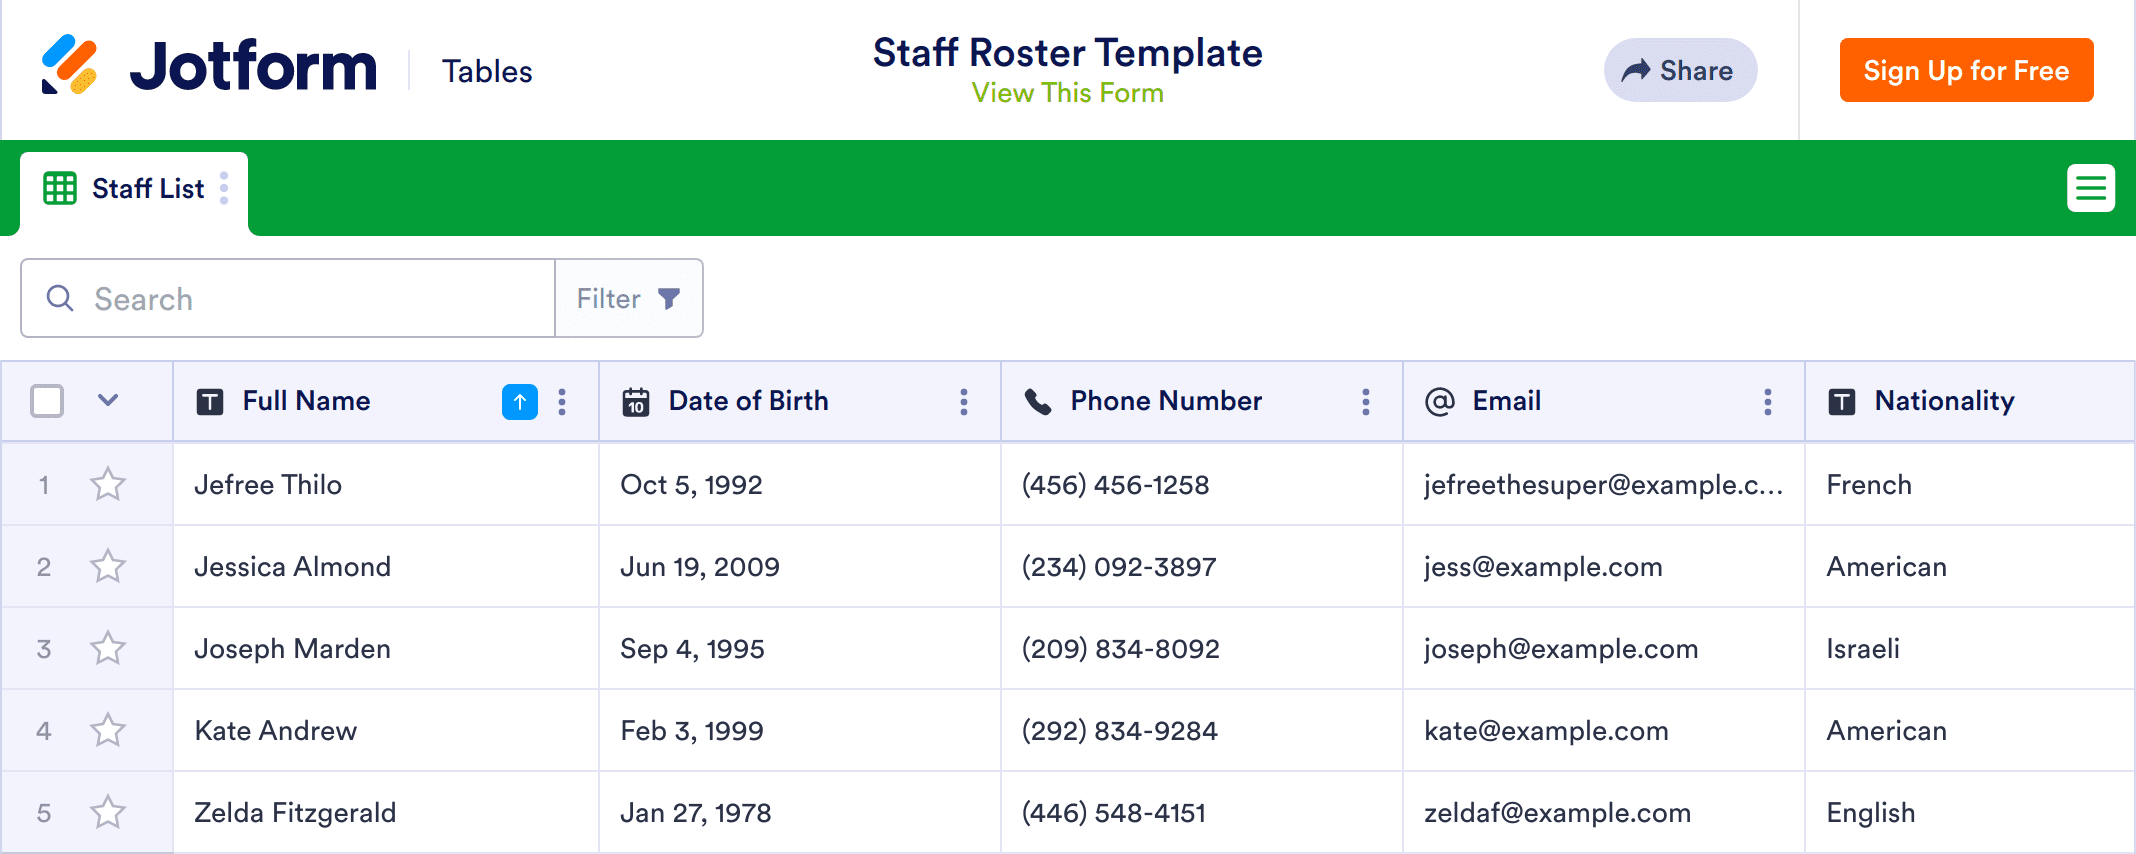Click the Share button

point(1680,70)
